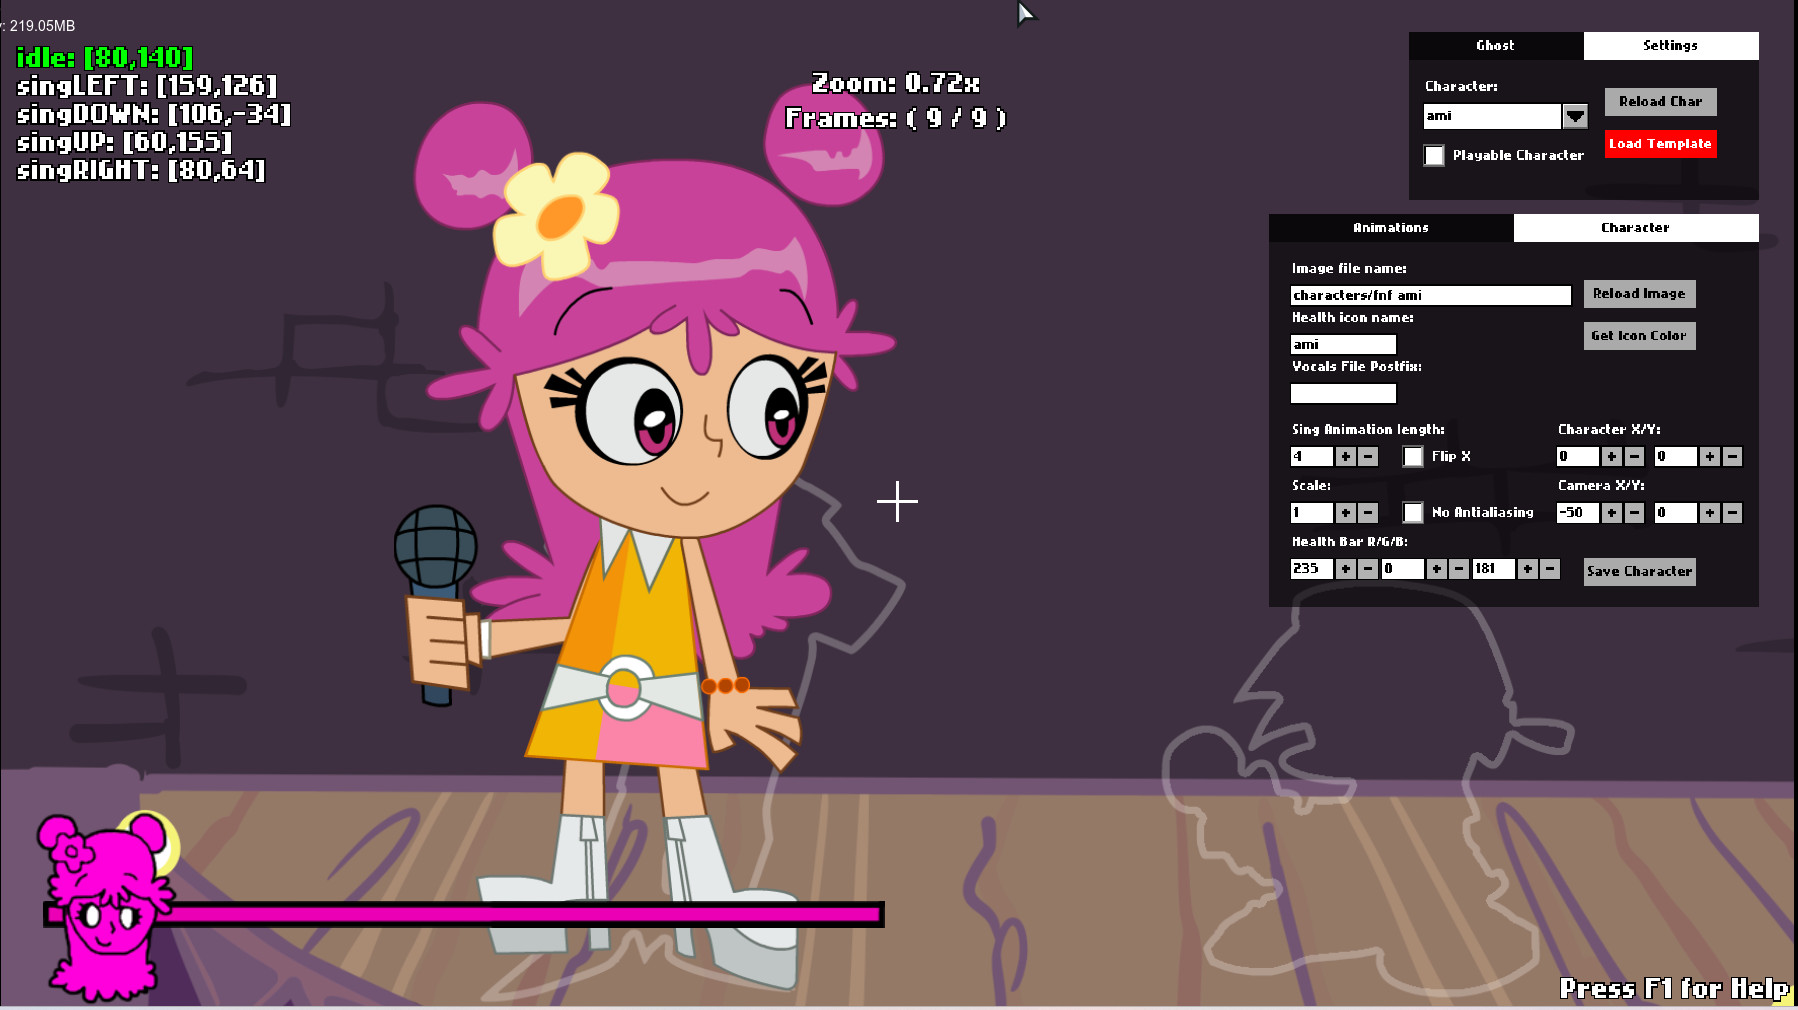Increase Health Bar green value
The image size is (1798, 1010).
coord(1436,569)
